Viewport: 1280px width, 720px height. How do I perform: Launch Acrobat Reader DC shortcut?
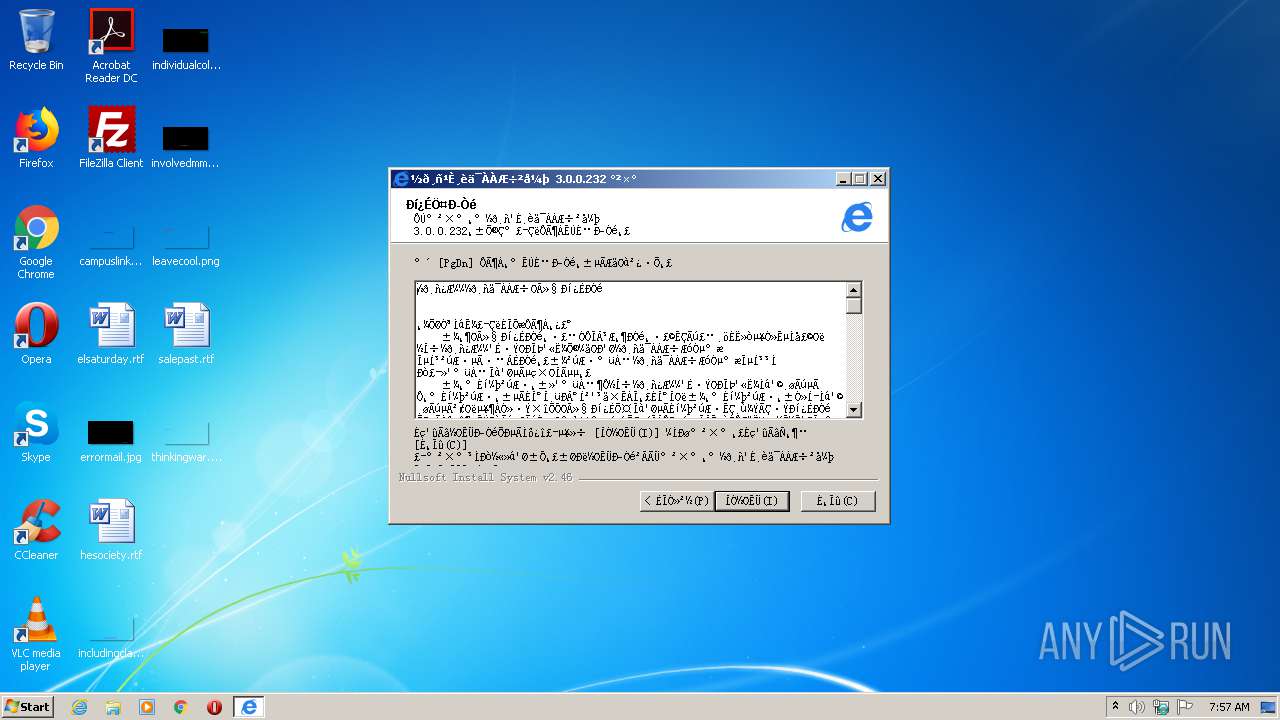111,46
